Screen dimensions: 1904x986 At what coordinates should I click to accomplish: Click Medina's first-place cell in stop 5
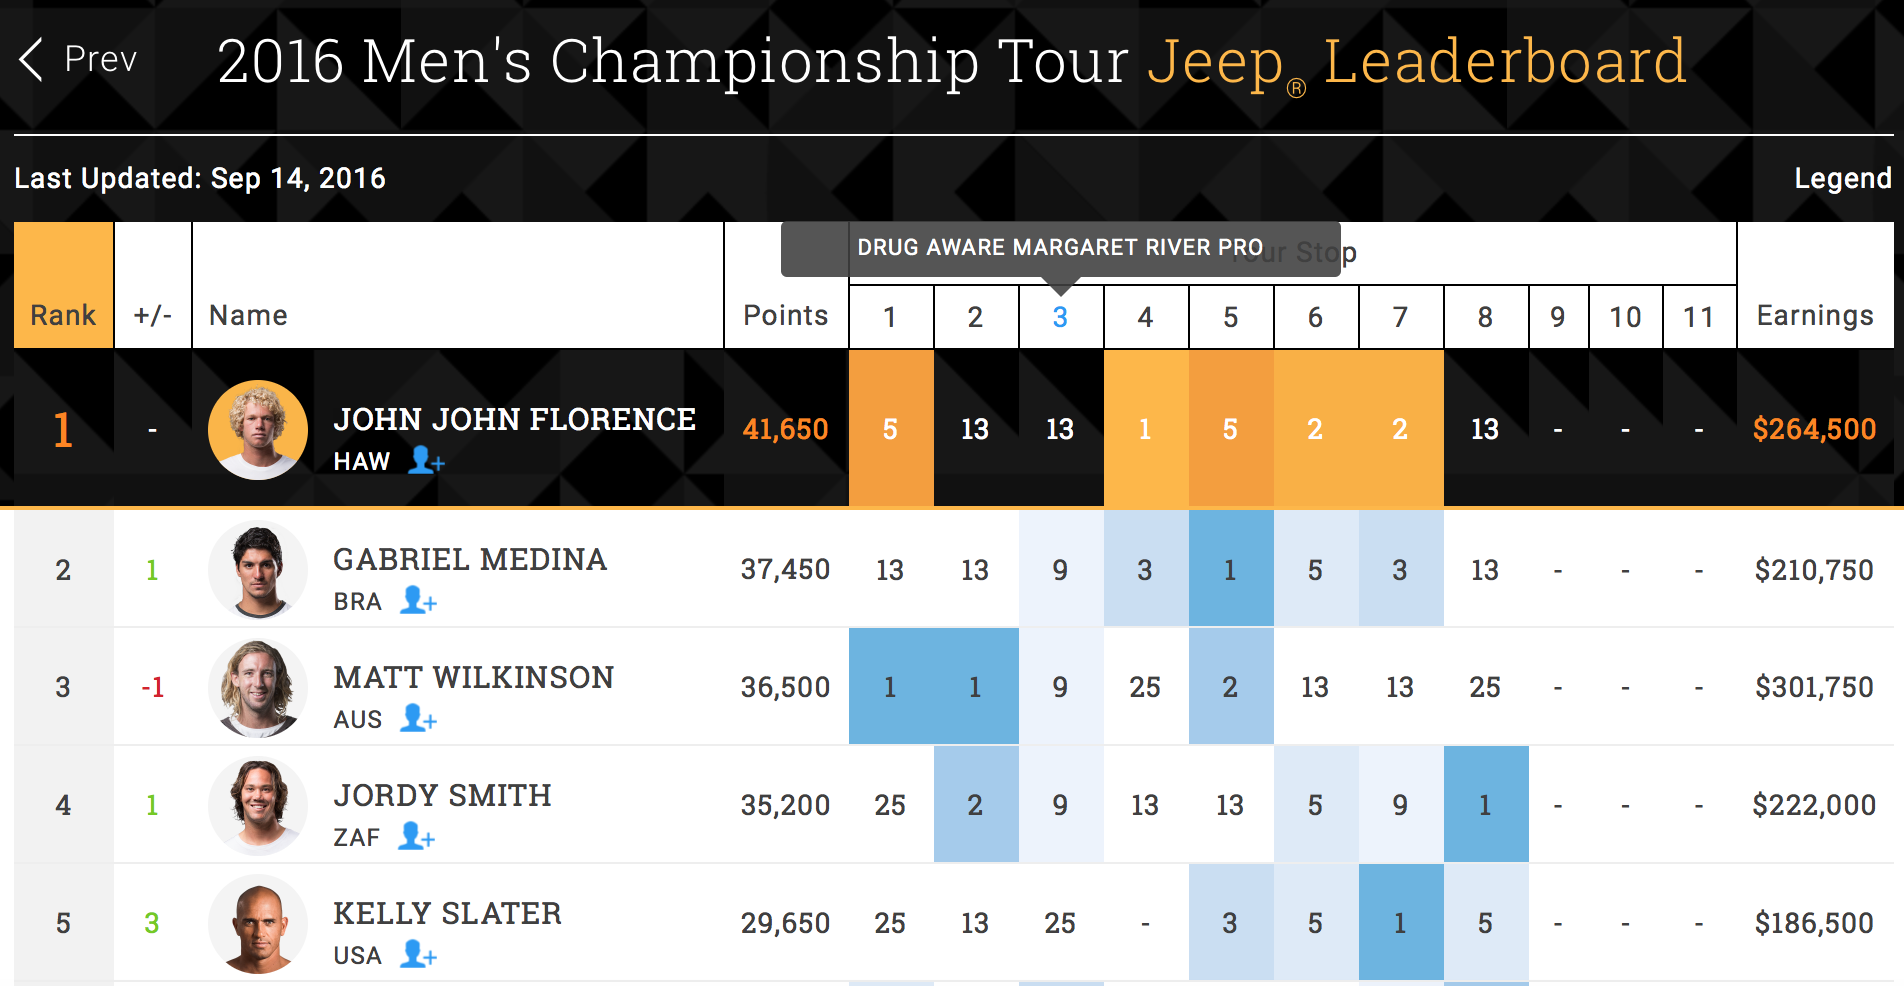click(1230, 570)
